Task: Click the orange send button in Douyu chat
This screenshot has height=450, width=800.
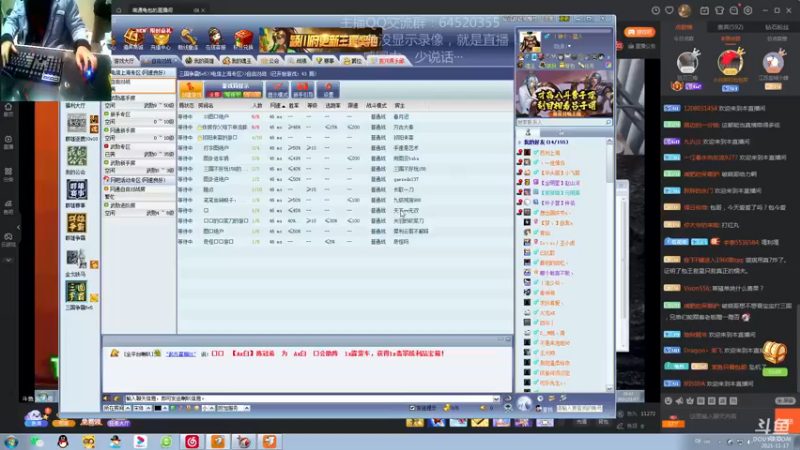Action: click(x=786, y=421)
